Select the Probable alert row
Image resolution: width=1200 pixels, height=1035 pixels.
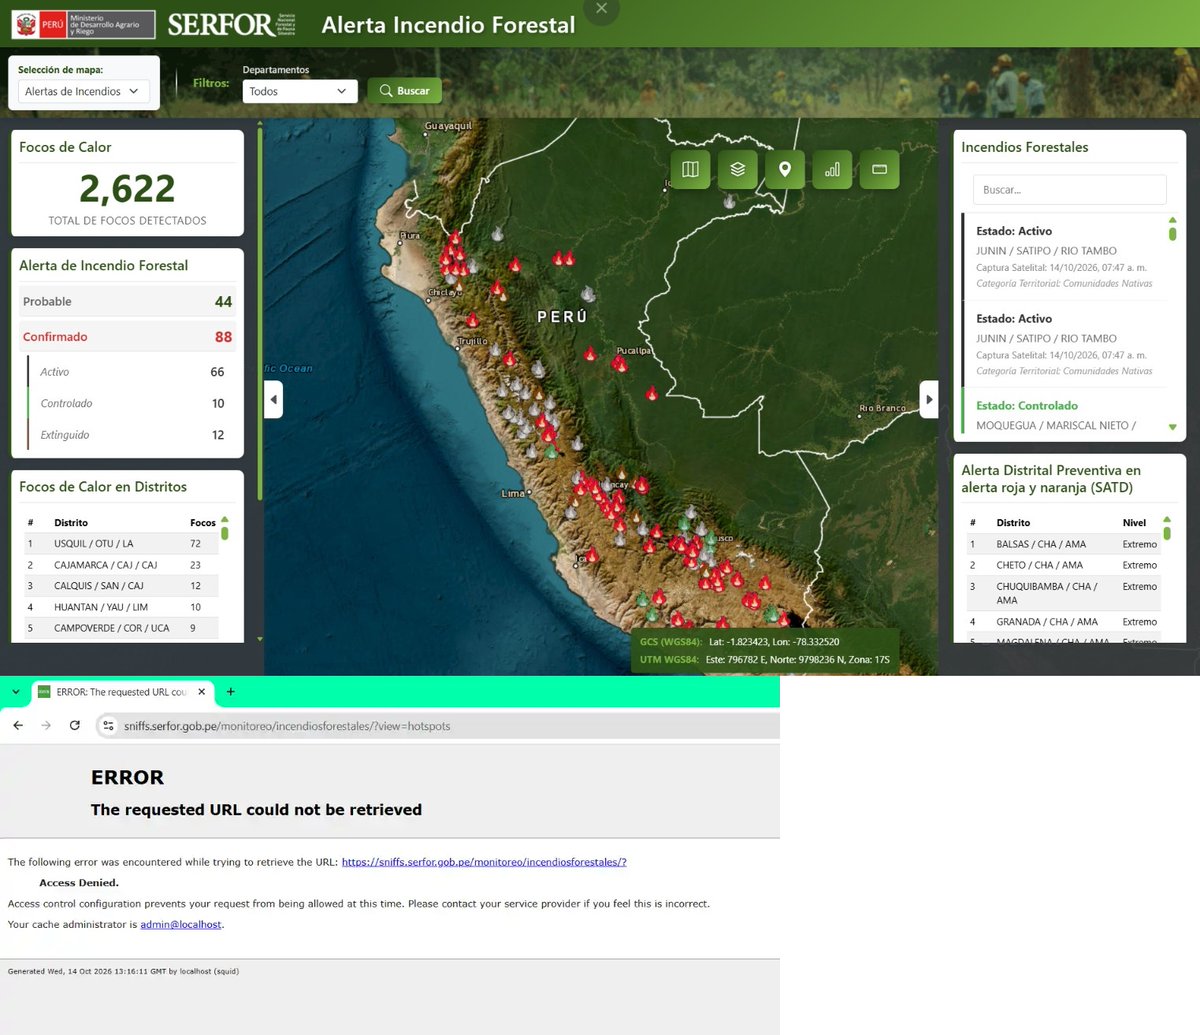[x=127, y=302]
